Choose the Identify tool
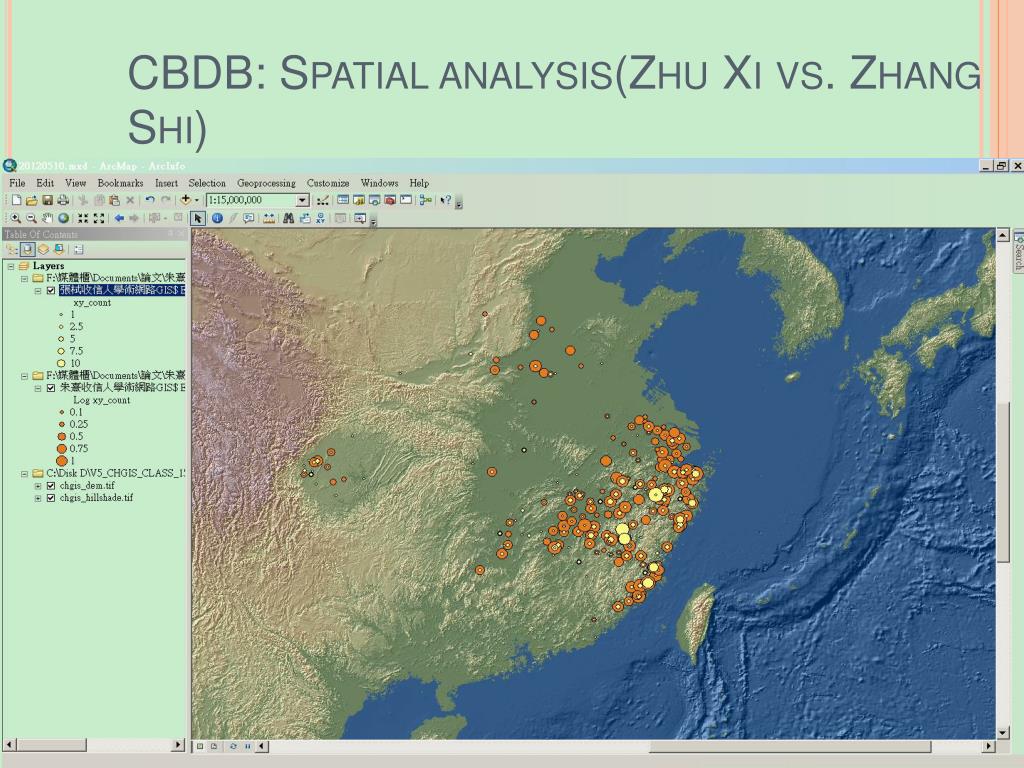The image size is (1024, 768). (x=217, y=218)
